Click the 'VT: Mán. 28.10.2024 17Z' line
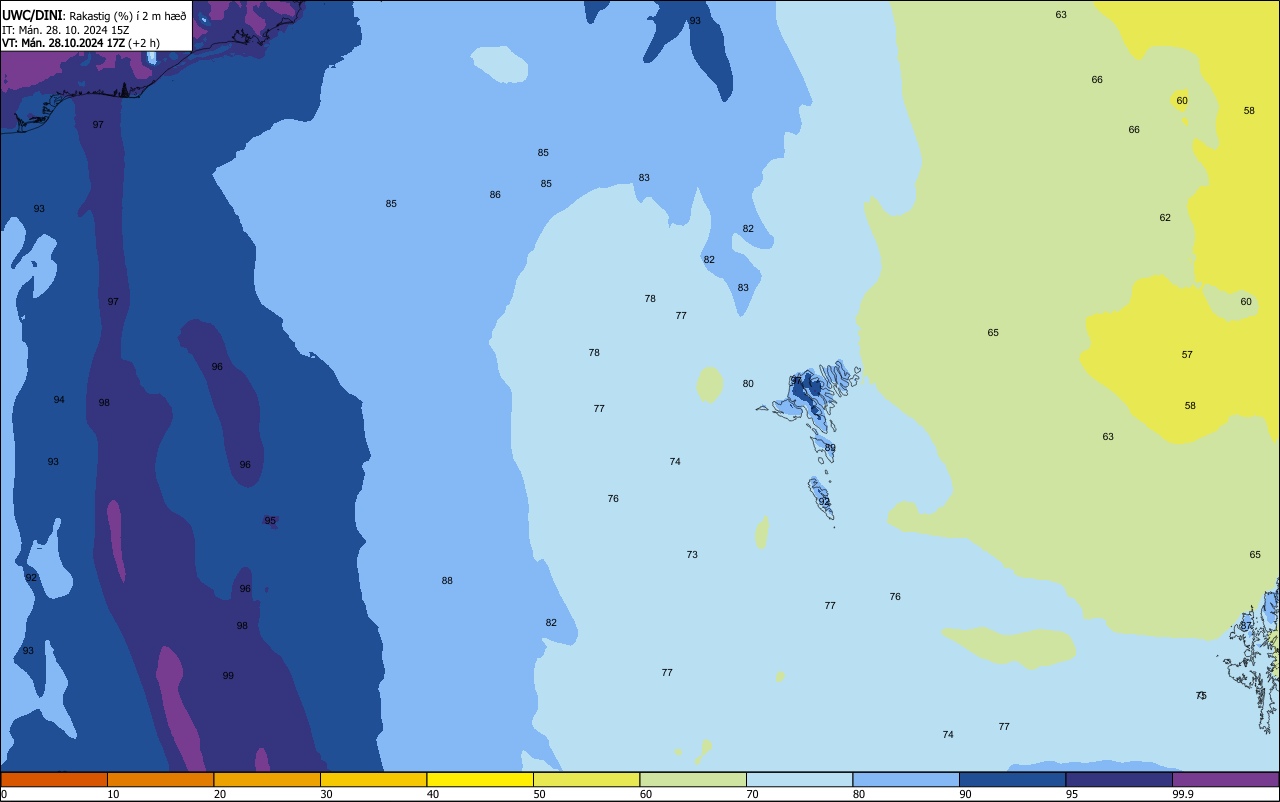The image size is (1280, 802). (63, 43)
